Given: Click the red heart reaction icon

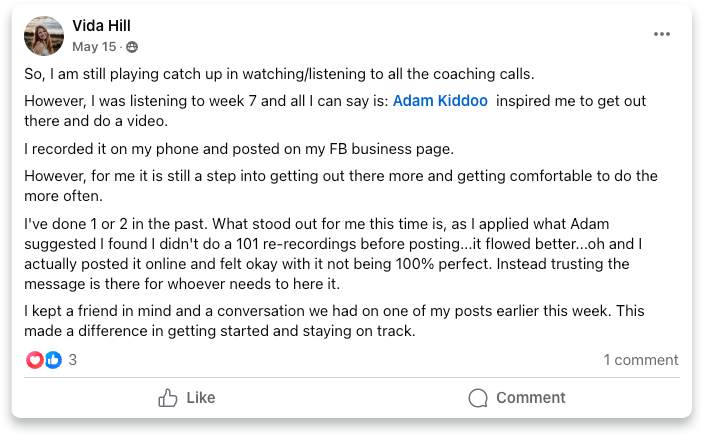Looking at the screenshot, I should [35, 360].
